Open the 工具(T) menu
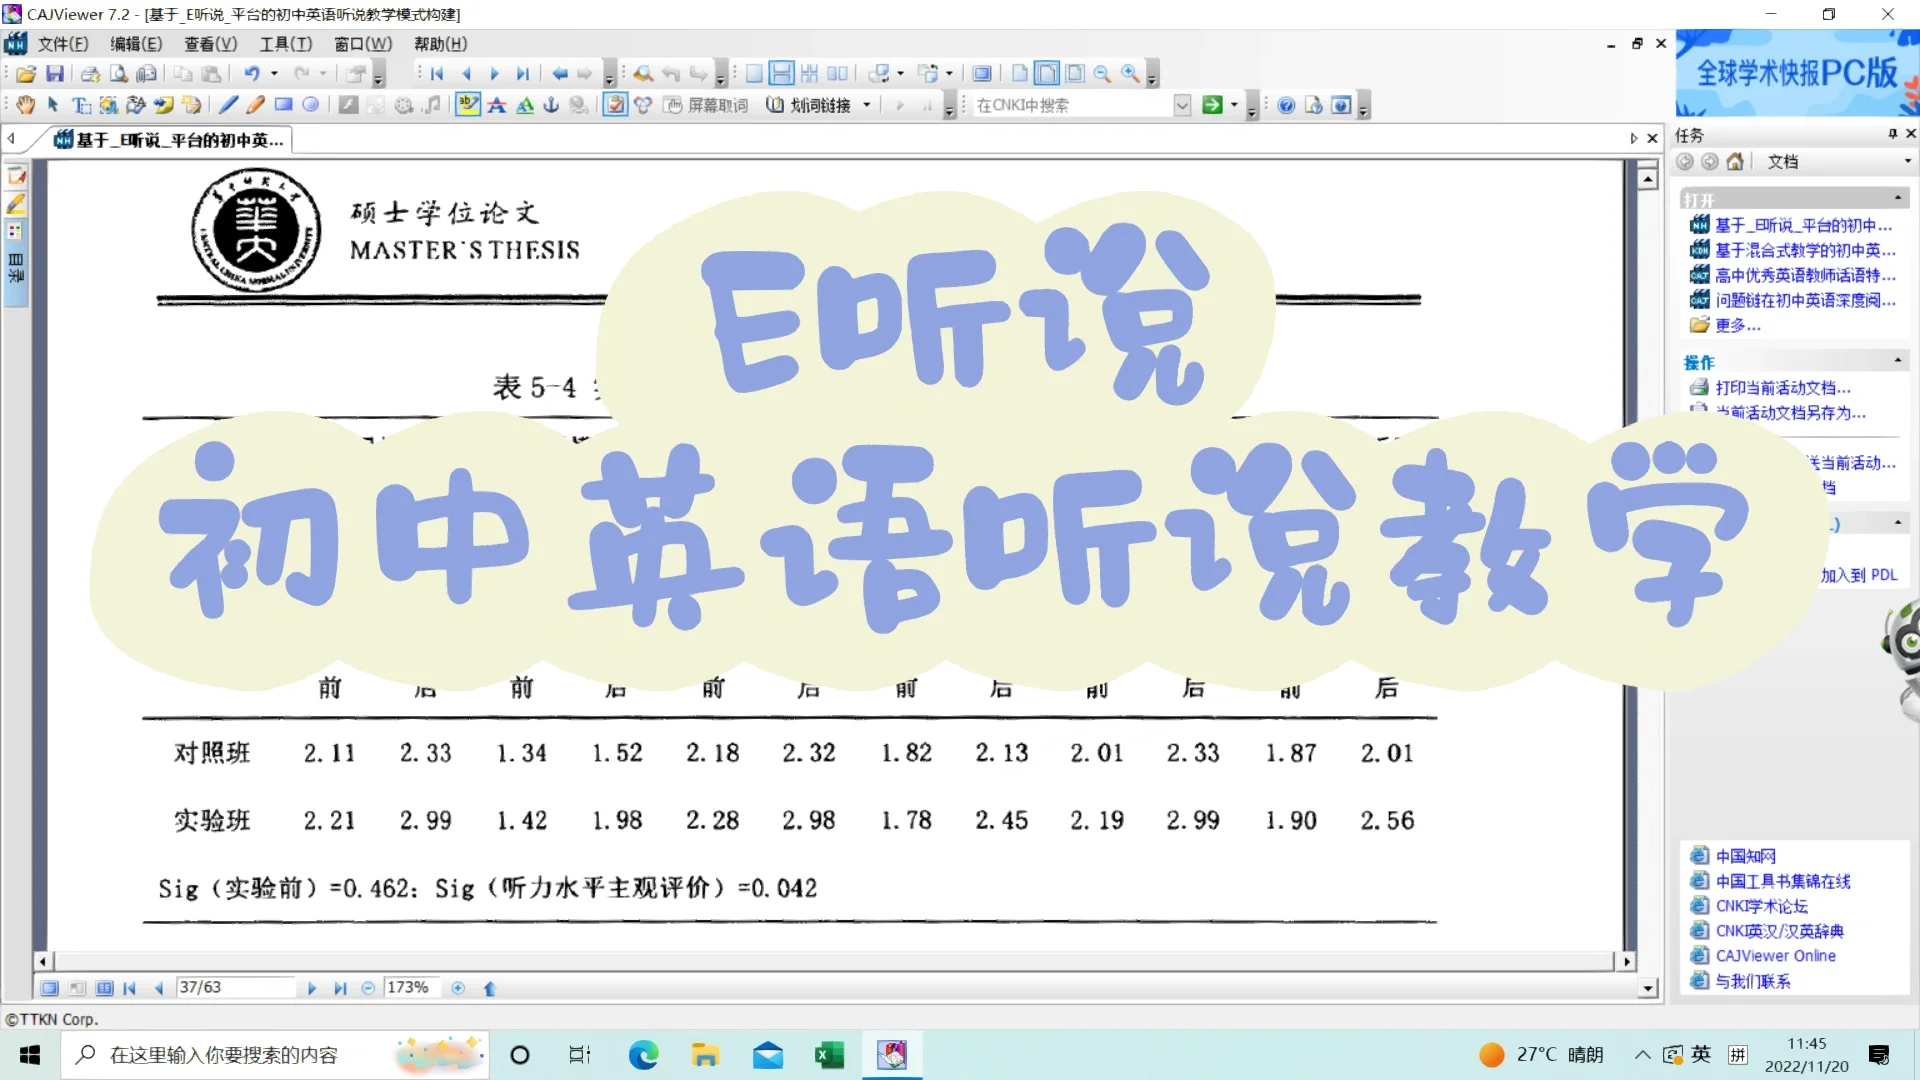Image resolution: width=1920 pixels, height=1080 pixels. [x=286, y=44]
